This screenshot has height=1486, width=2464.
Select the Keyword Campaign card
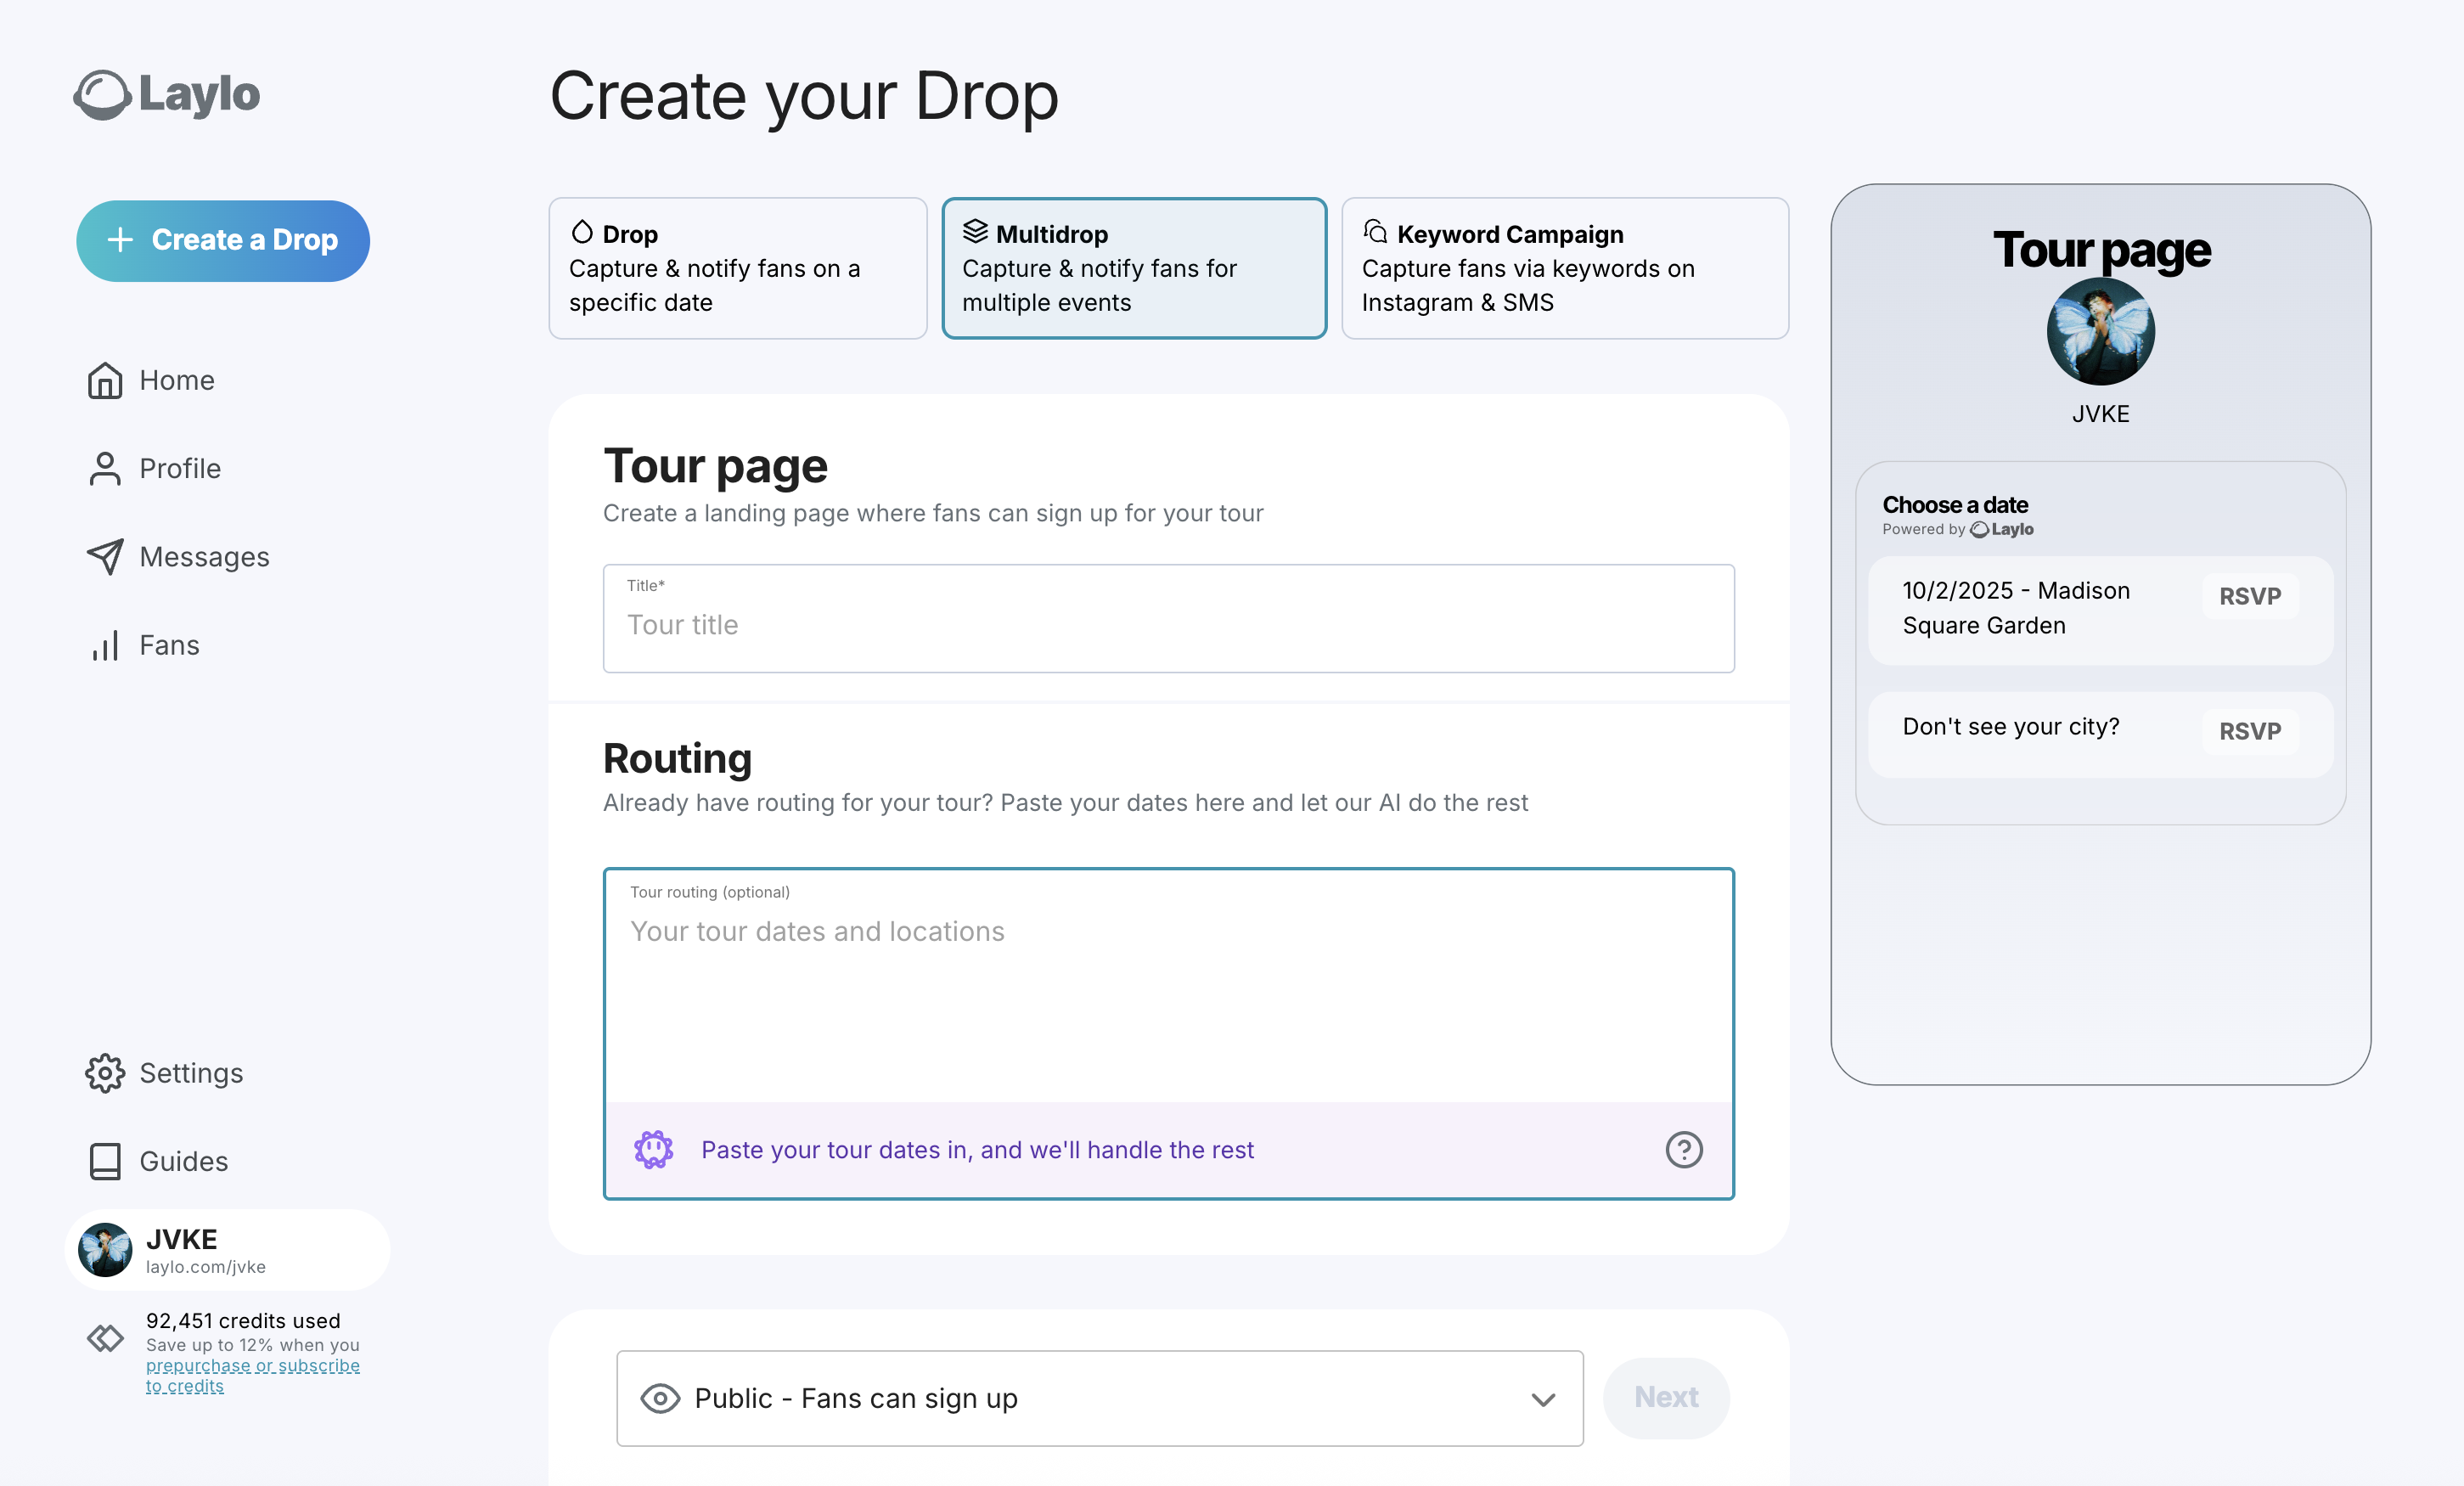(1564, 268)
